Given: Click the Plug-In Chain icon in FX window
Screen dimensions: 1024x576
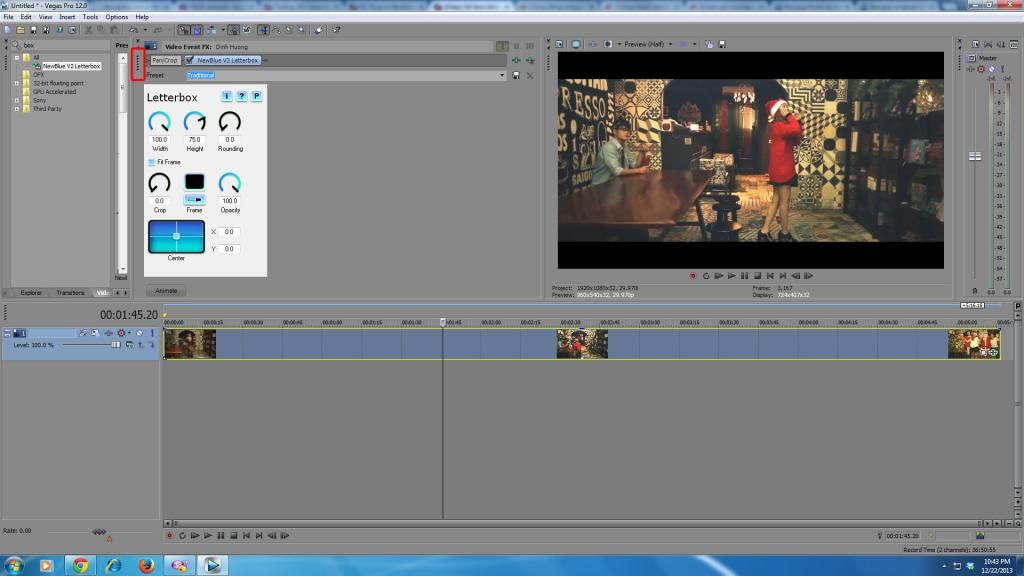Looking at the screenshot, I should coord(516,60).
